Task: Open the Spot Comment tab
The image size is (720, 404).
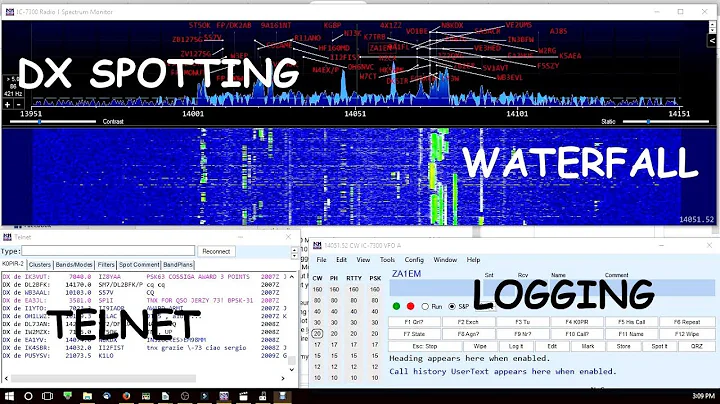Action: tap(139, 265)
